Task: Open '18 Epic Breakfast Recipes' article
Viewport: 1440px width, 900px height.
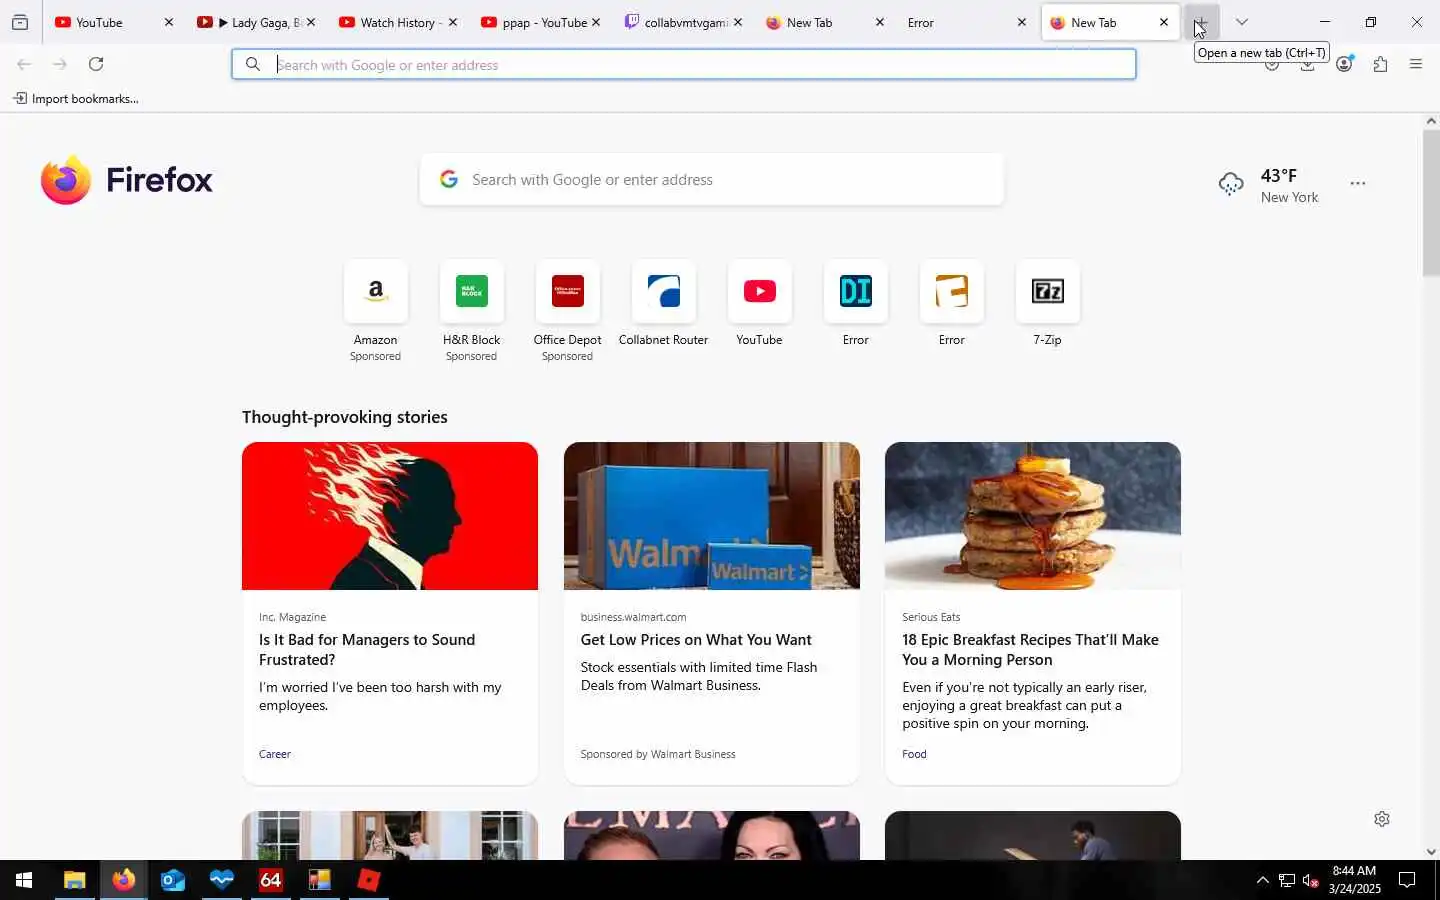Action: pos(1030,650)
